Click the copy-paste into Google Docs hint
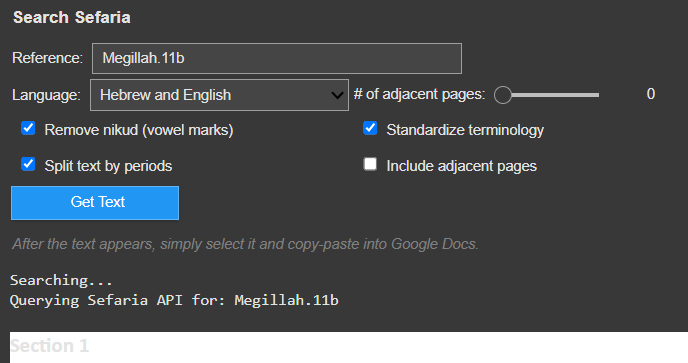 coord(245,244)
